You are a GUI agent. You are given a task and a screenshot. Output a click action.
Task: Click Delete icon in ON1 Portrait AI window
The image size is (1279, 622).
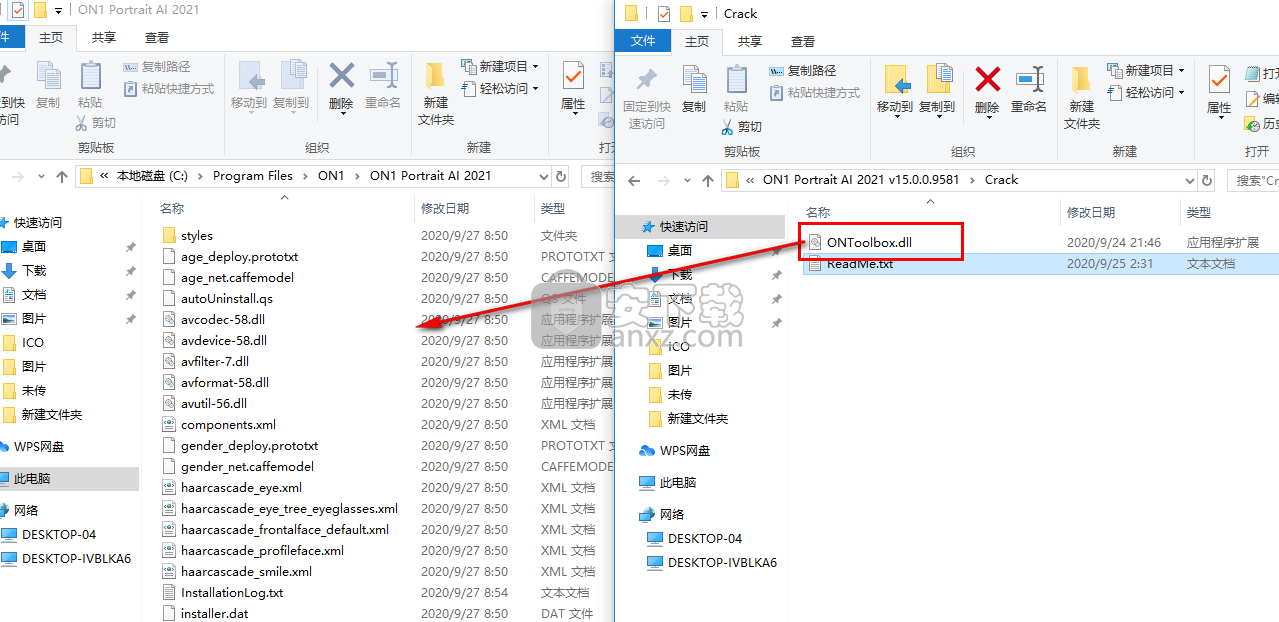point(341,76)
